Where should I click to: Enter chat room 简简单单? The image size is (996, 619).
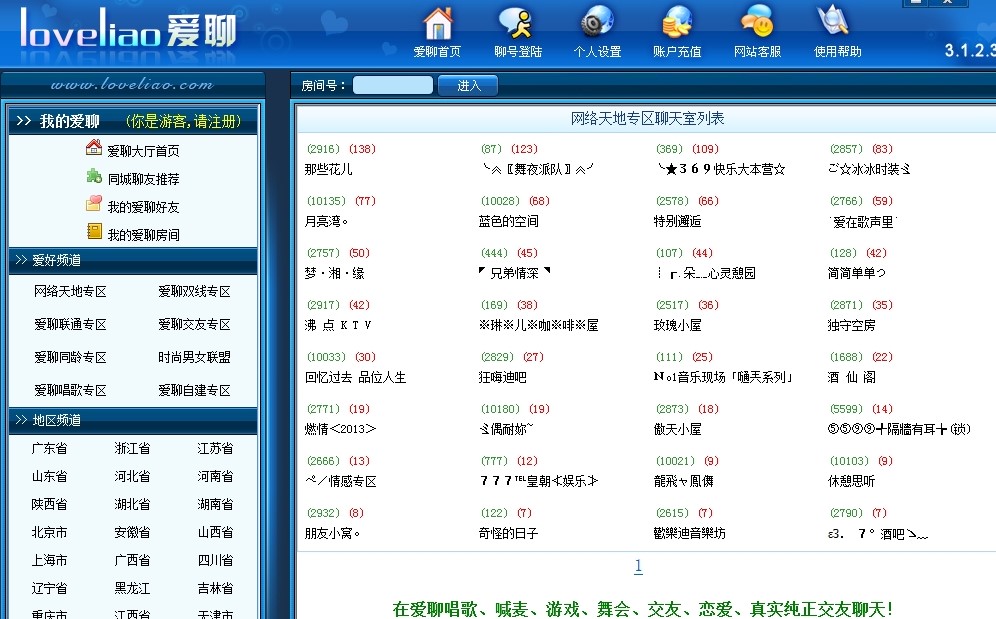[x=856, y=273]
